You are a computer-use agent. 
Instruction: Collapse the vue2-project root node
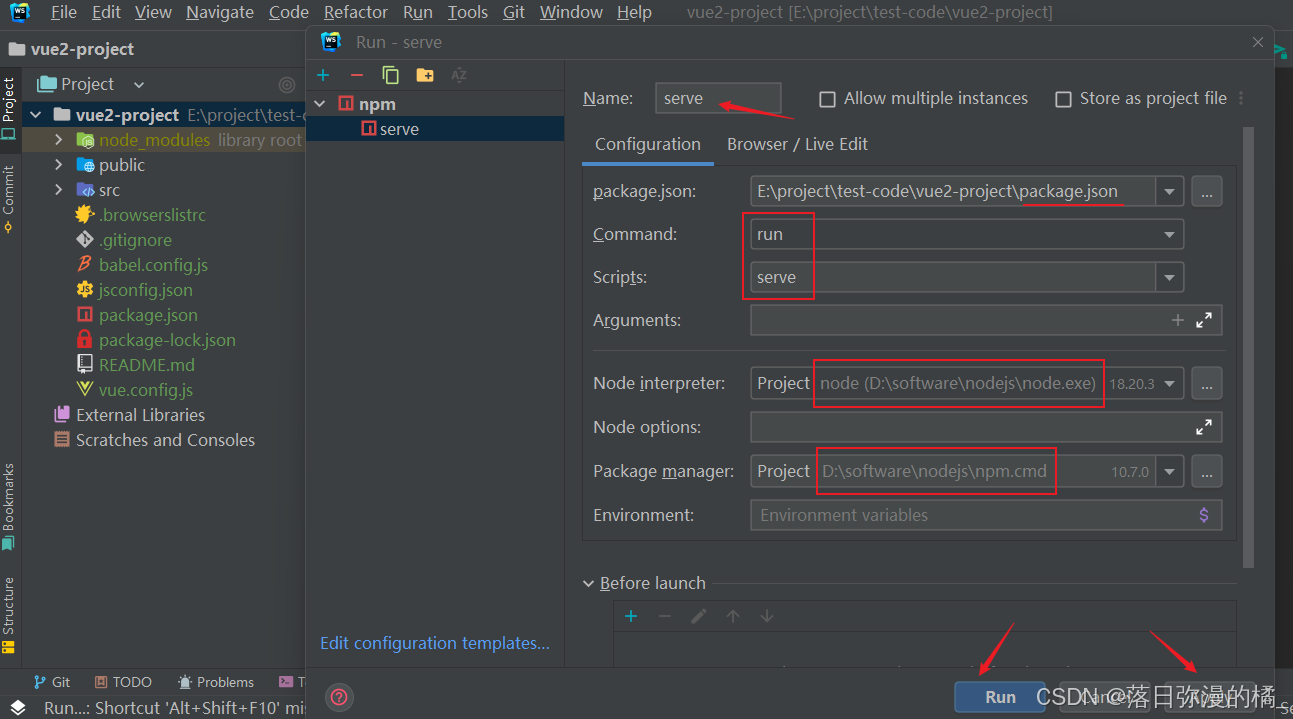point(36,115)
